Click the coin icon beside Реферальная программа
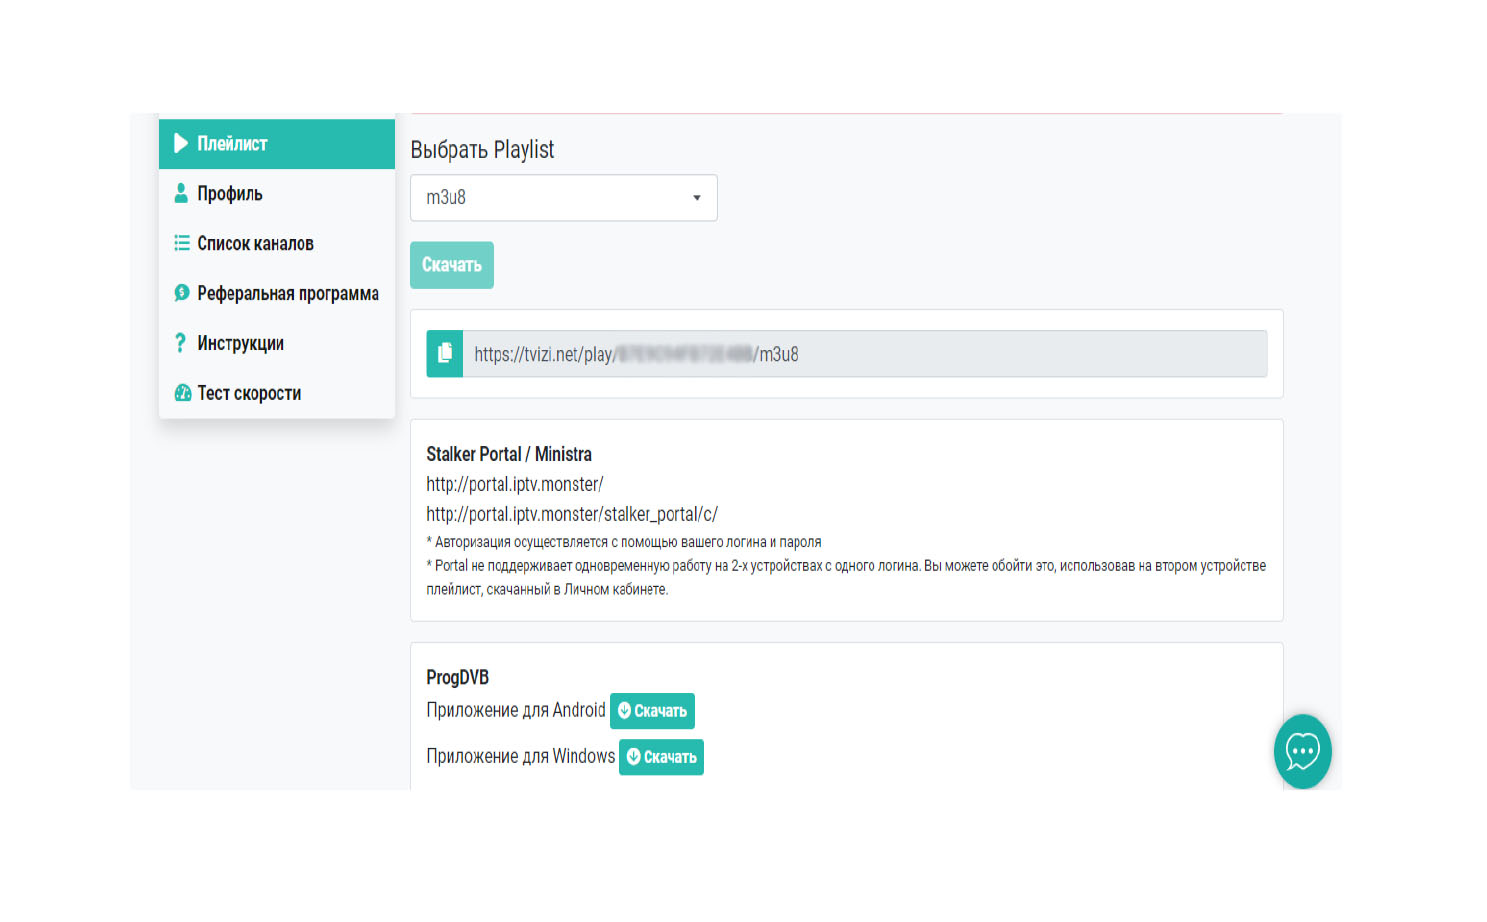 [182, 293]
